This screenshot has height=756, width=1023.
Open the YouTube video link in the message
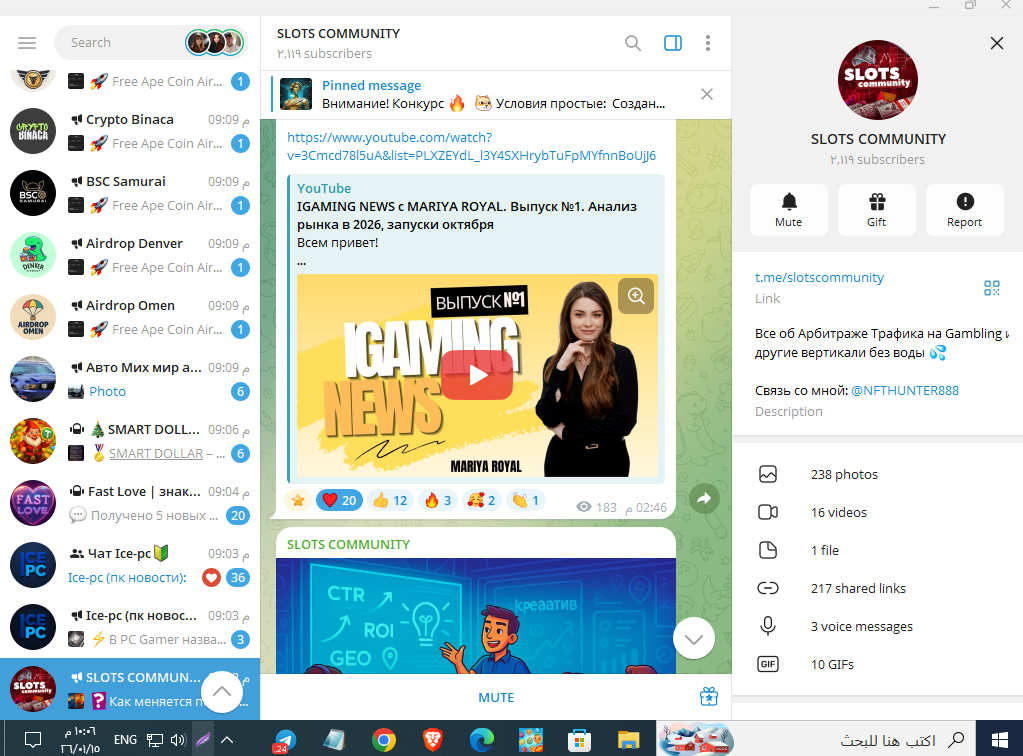[x=471, y=147]
